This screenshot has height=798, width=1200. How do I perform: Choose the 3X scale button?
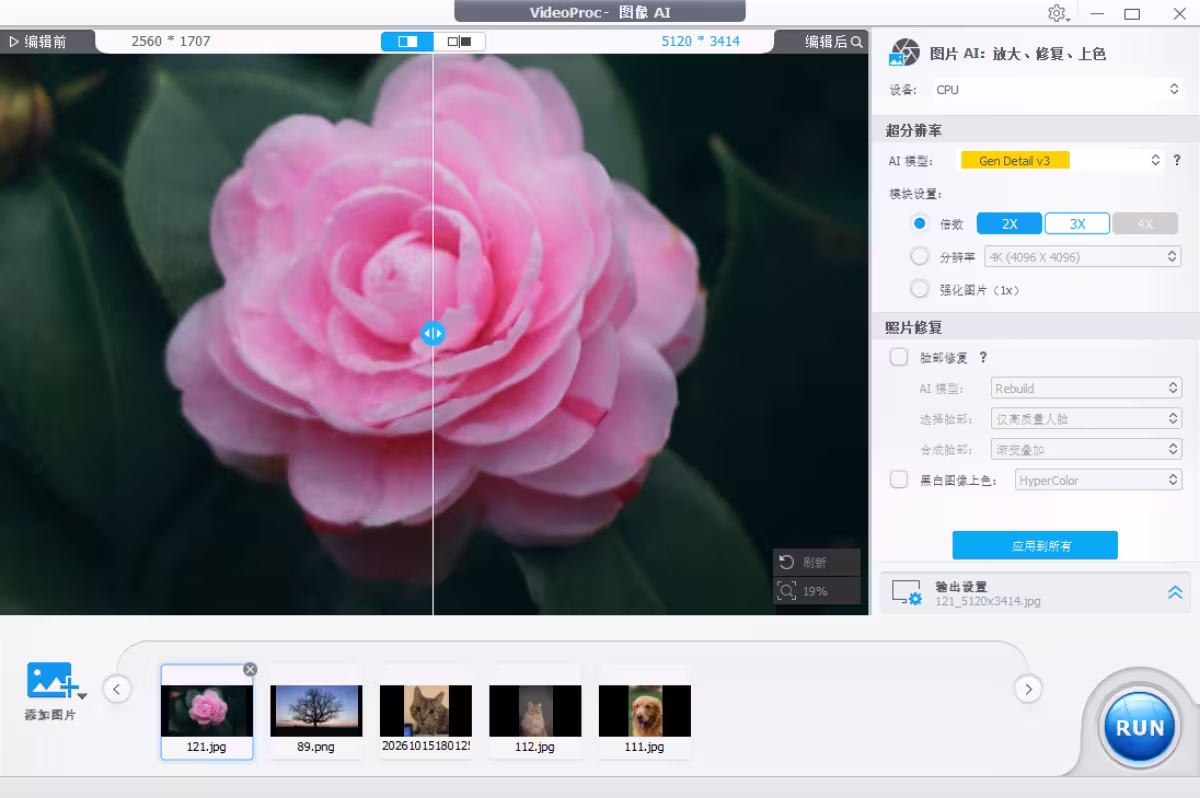(1077, 223)
